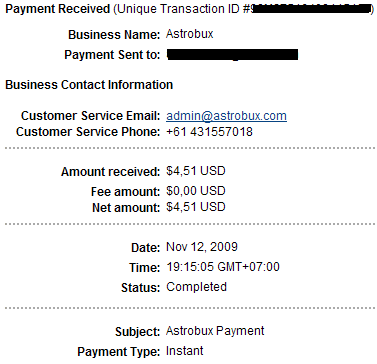
Task: Click the Instant payment type value
Action: tap(185, 351)
